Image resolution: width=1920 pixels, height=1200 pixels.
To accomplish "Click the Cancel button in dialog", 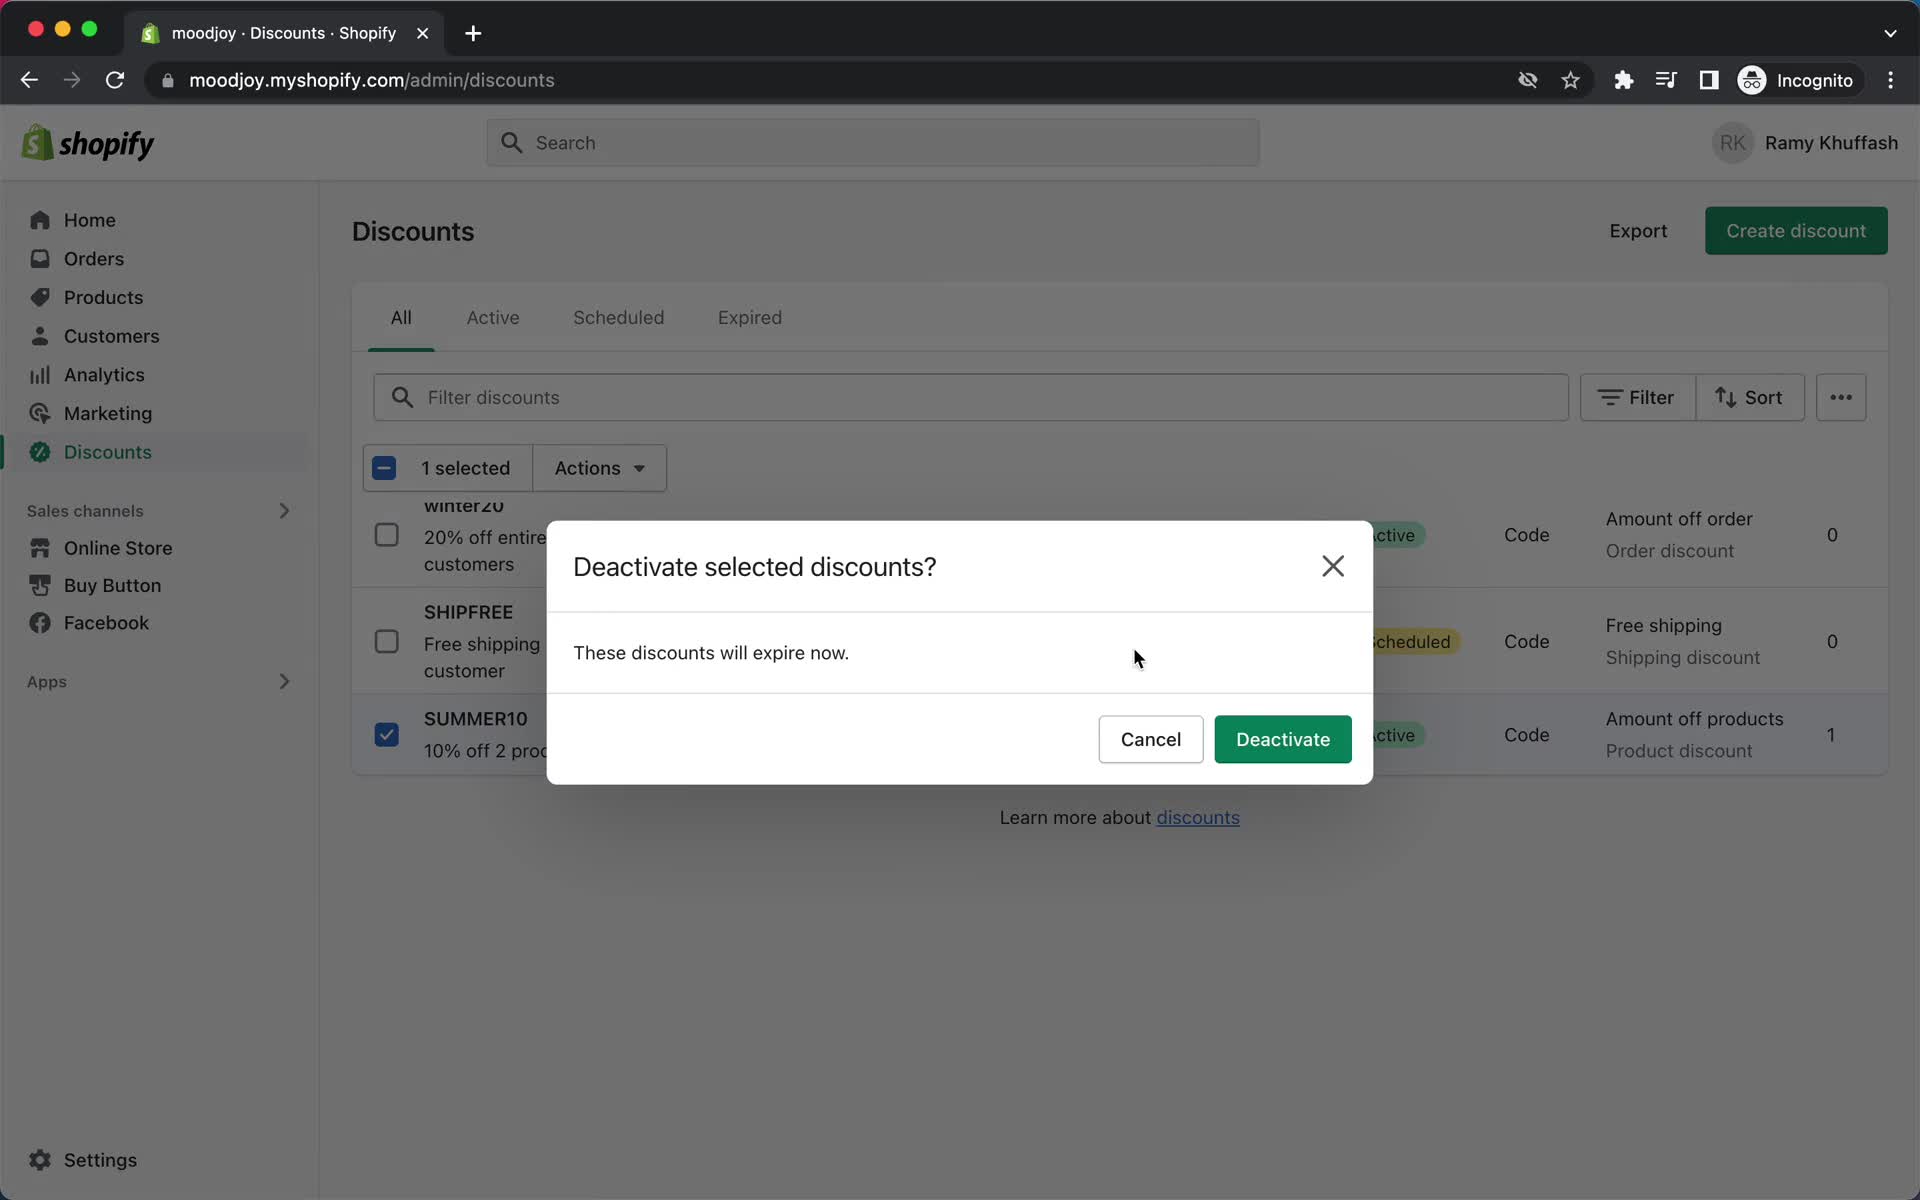I will (x=1150, y=738).
